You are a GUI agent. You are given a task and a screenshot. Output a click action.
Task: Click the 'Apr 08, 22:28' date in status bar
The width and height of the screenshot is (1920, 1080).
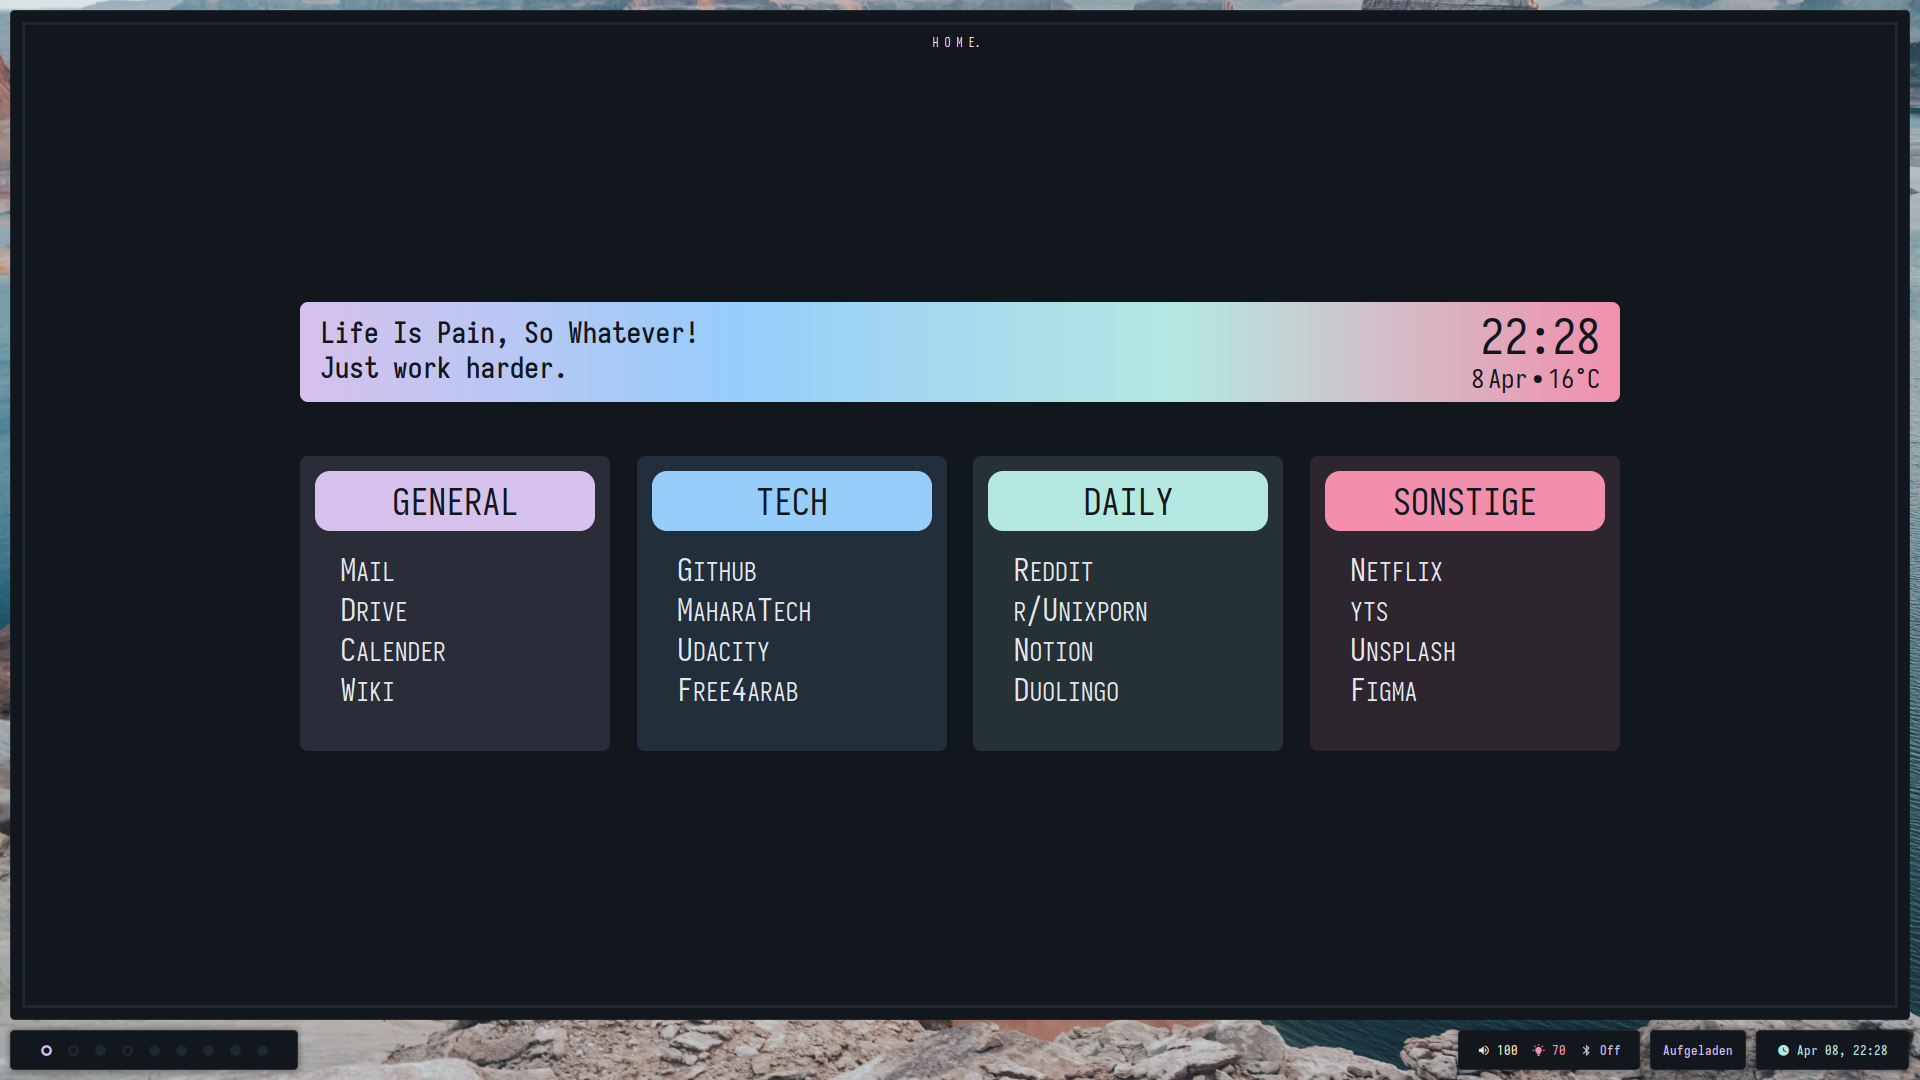pos(1842,1050)
